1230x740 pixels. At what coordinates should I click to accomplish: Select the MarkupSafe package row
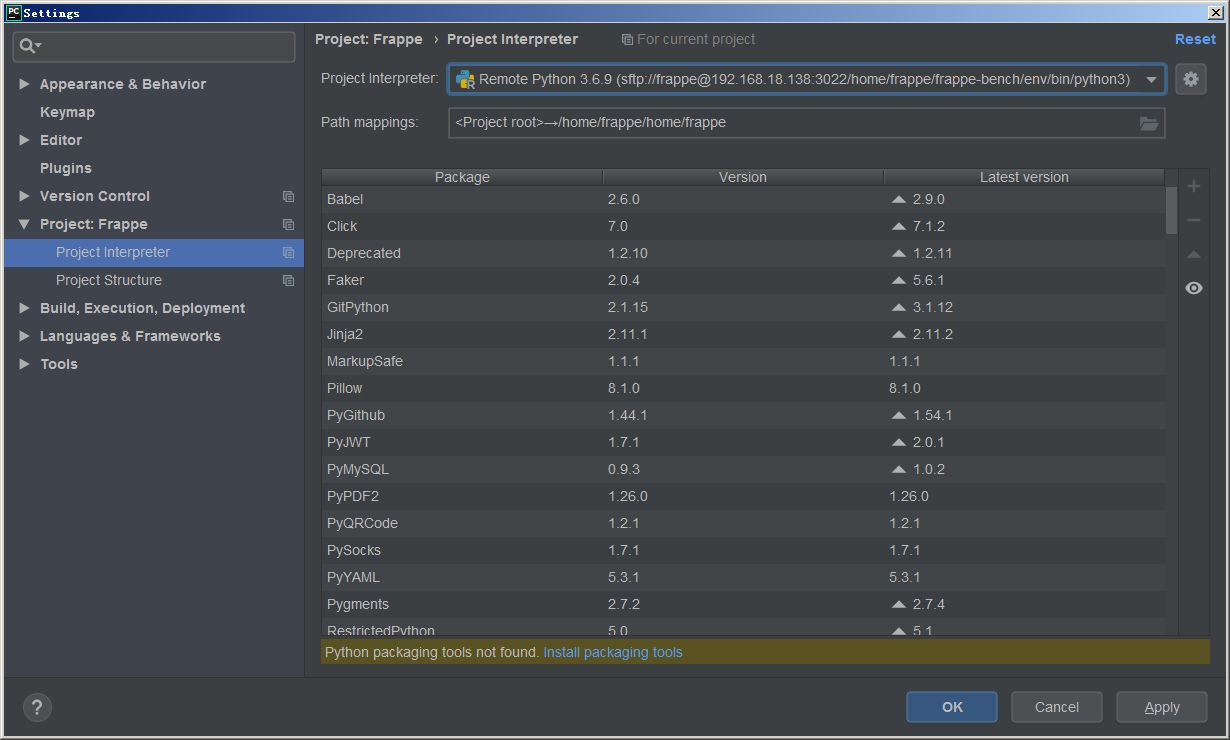coord(743,361)
